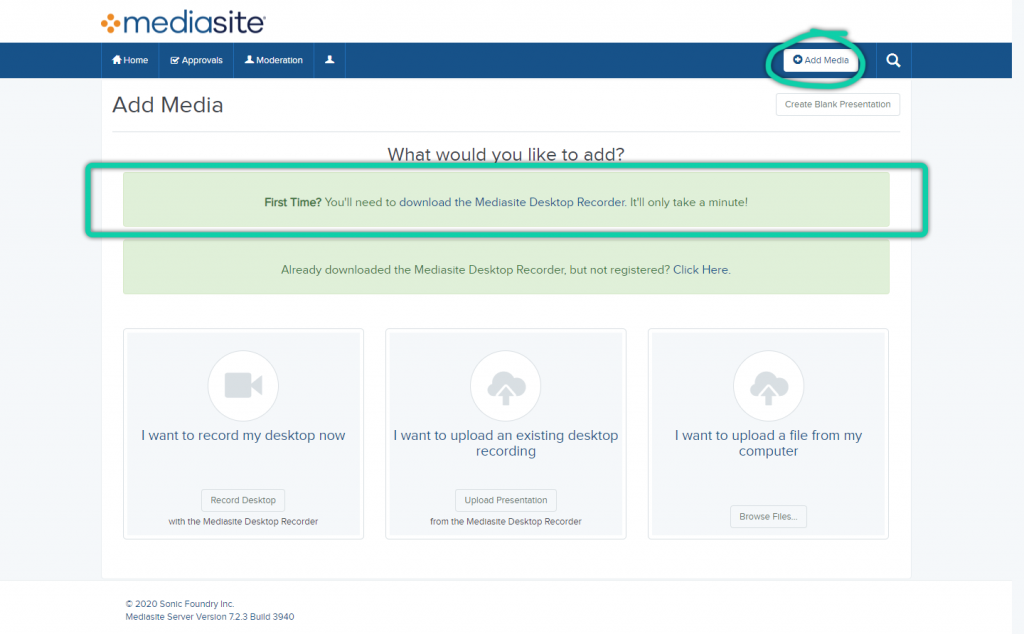Select 'I want to record my desktop now'
The image size is (1024, 634).
tap(243, 435)
